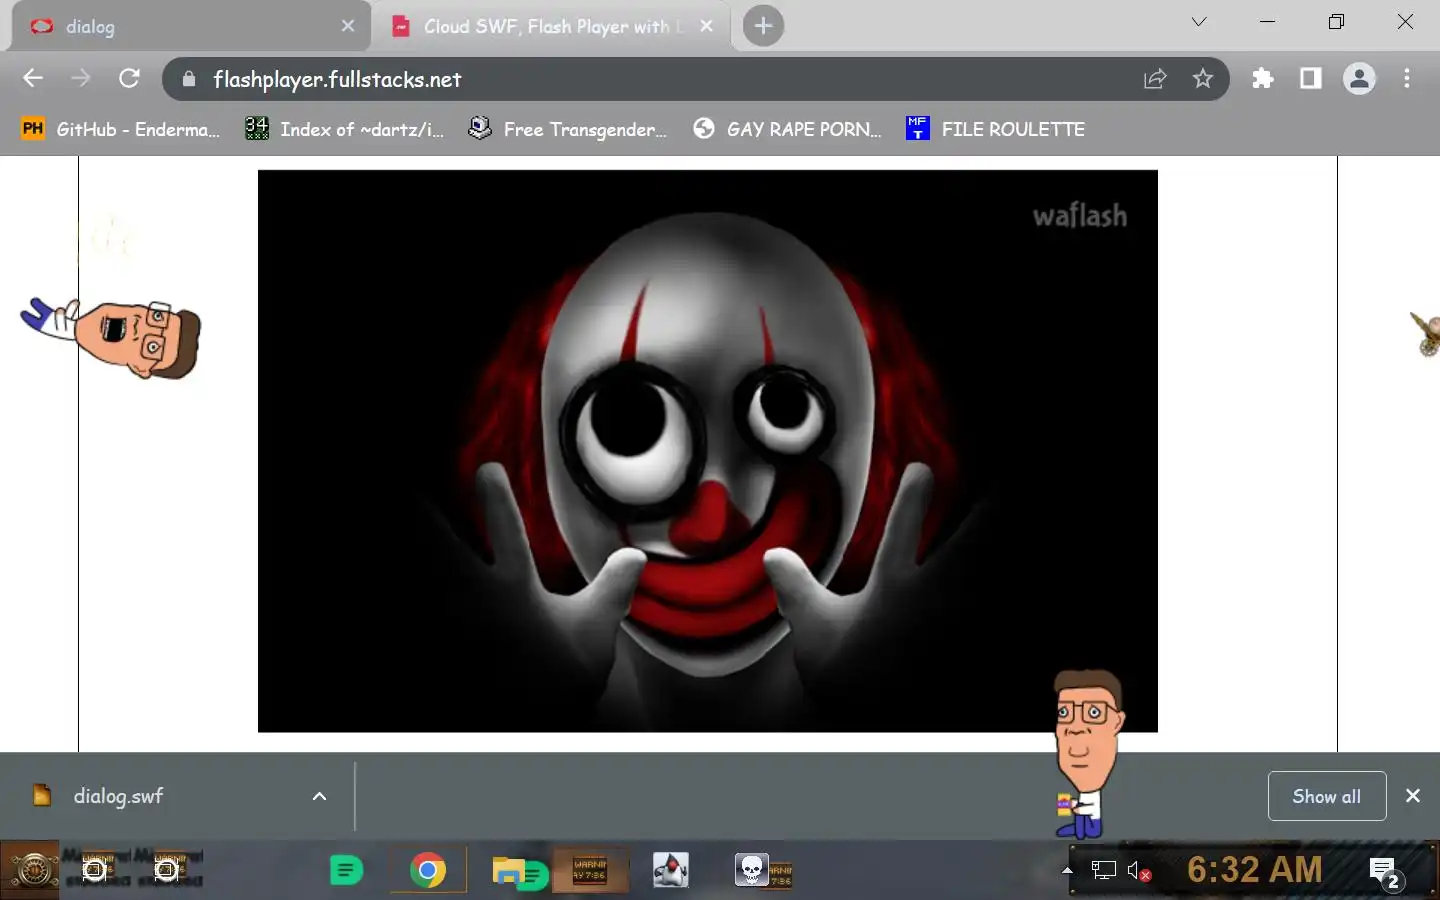Image resolution: width=1440 pixels, height=900 pixels.
Task: Open the Free Transgender... bookmark
Action: (x=568, y=129)
